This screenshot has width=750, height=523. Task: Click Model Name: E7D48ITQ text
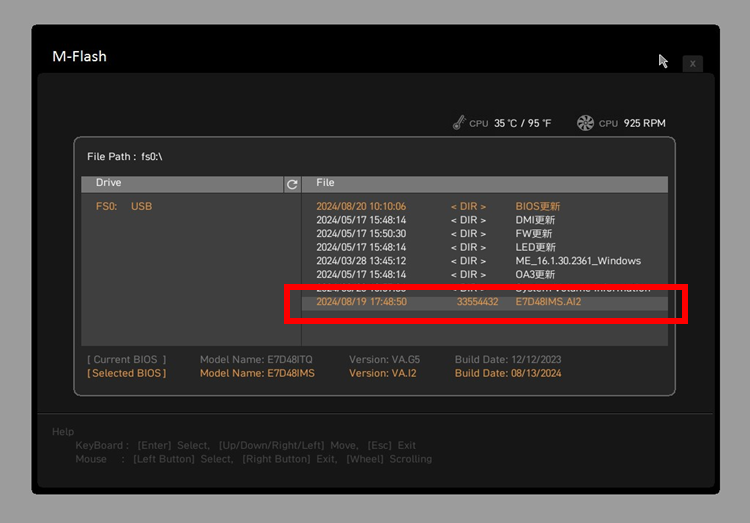pyautogui.click(x=256, y=359)
